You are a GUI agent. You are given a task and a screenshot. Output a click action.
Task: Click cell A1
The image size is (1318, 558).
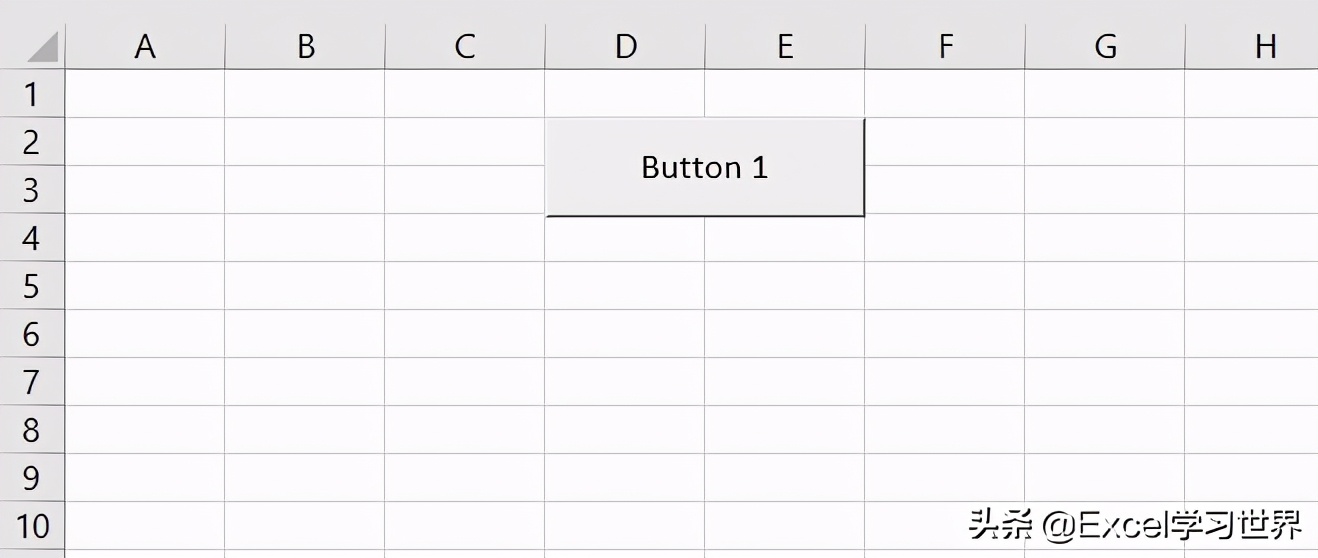pos(145,94)
